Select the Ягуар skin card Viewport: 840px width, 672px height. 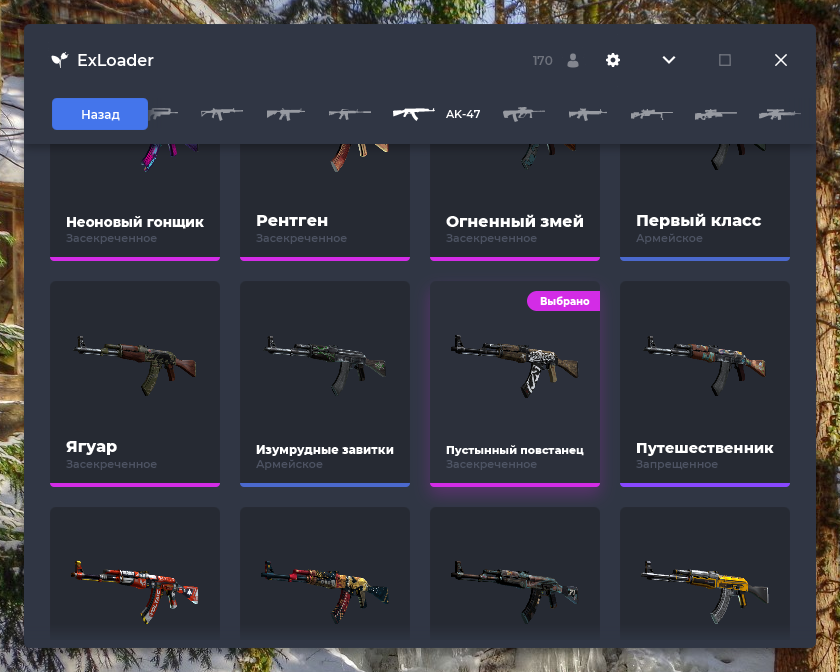(135, 384)
